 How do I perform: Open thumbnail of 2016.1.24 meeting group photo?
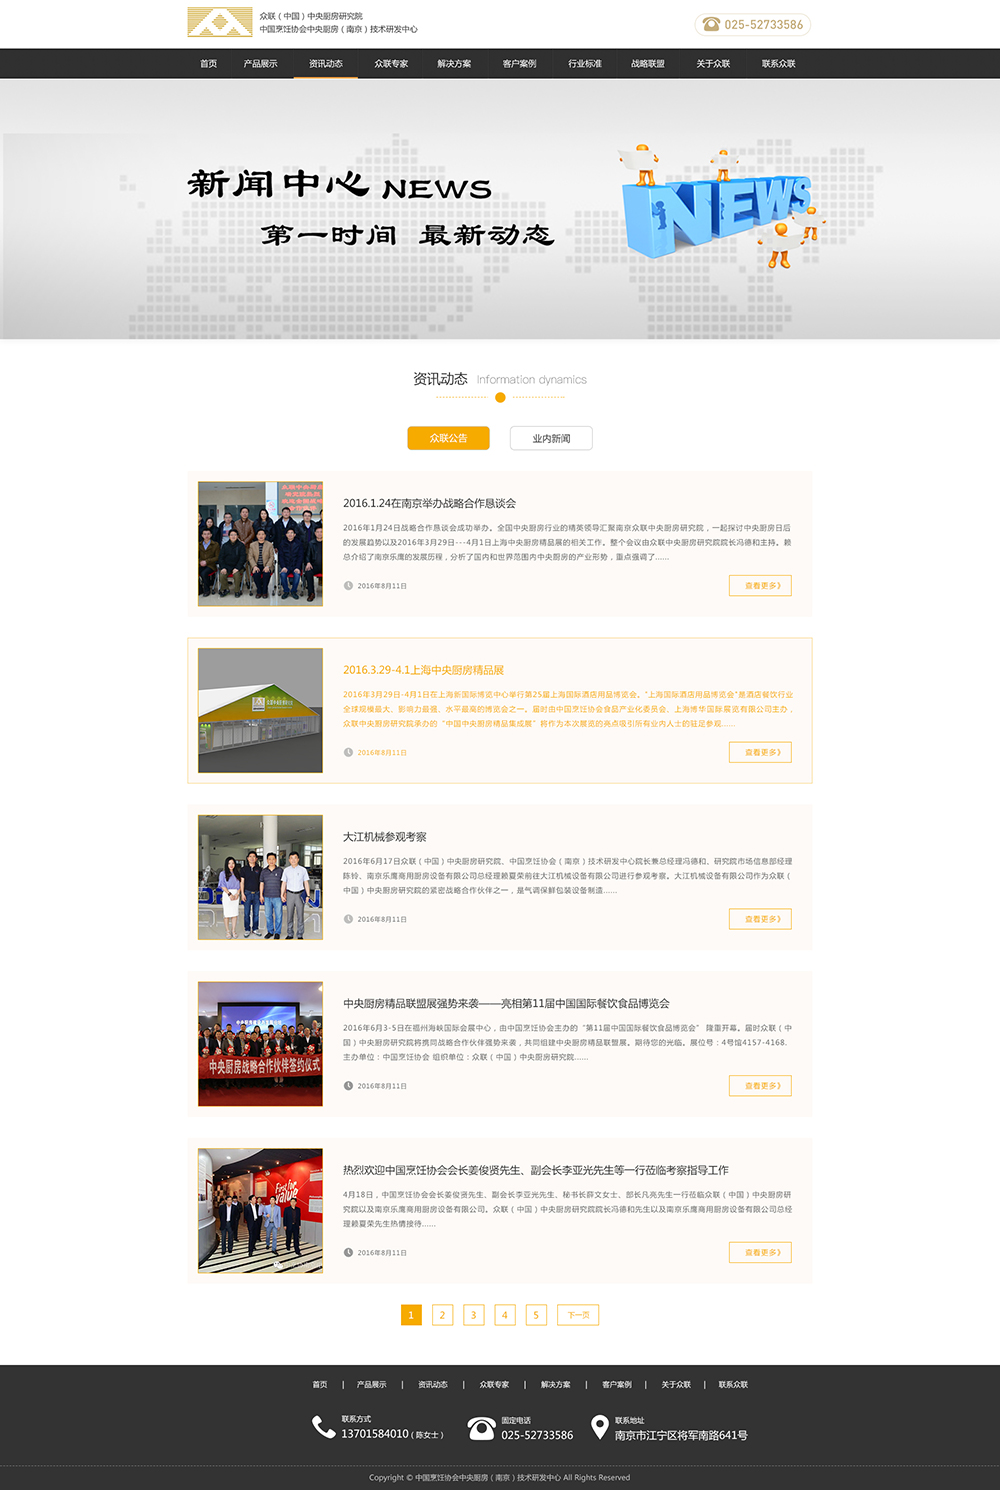tap(260, 544)
